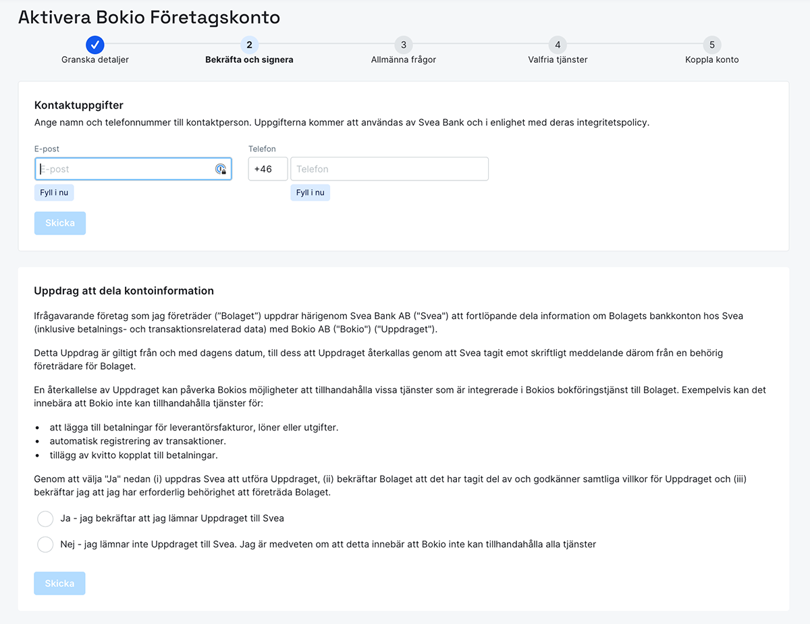Screen dimensions: 810x624
Task: Jump to the Valfria tjänster step
Action: [557, 60]
